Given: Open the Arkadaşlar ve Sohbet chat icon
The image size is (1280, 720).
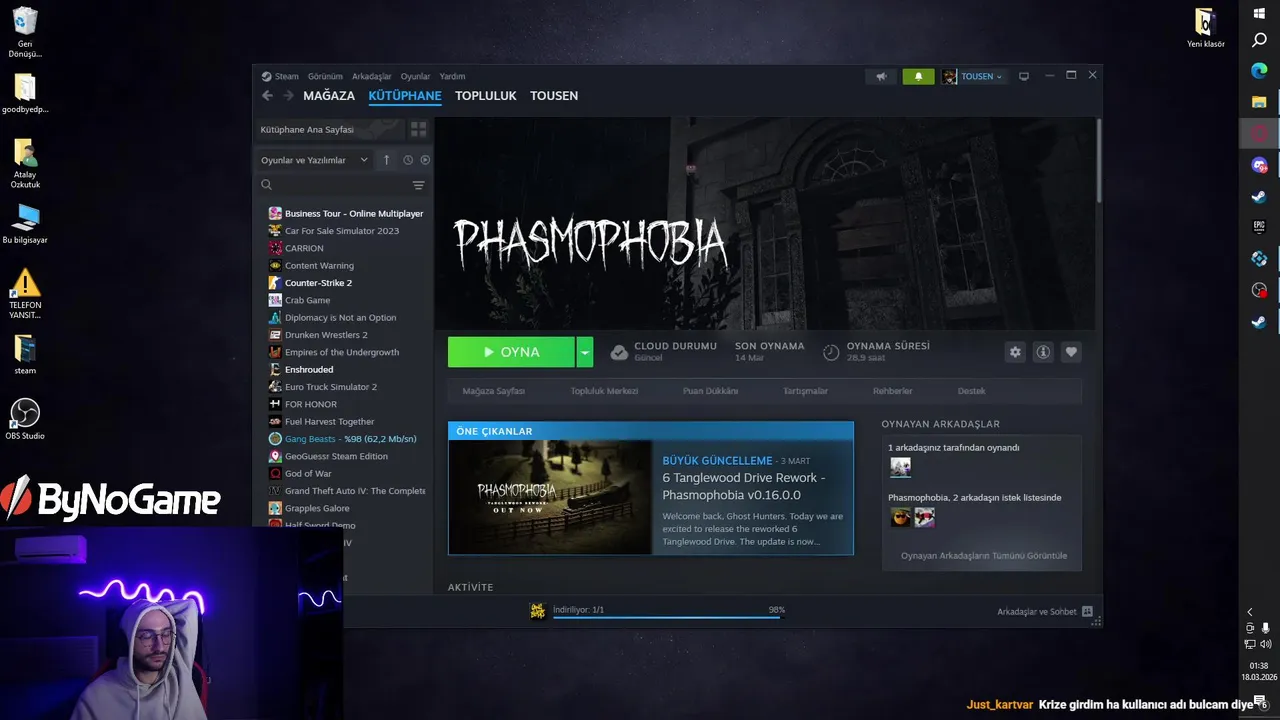Looking at the screenshot, I should pos(1087,611).
